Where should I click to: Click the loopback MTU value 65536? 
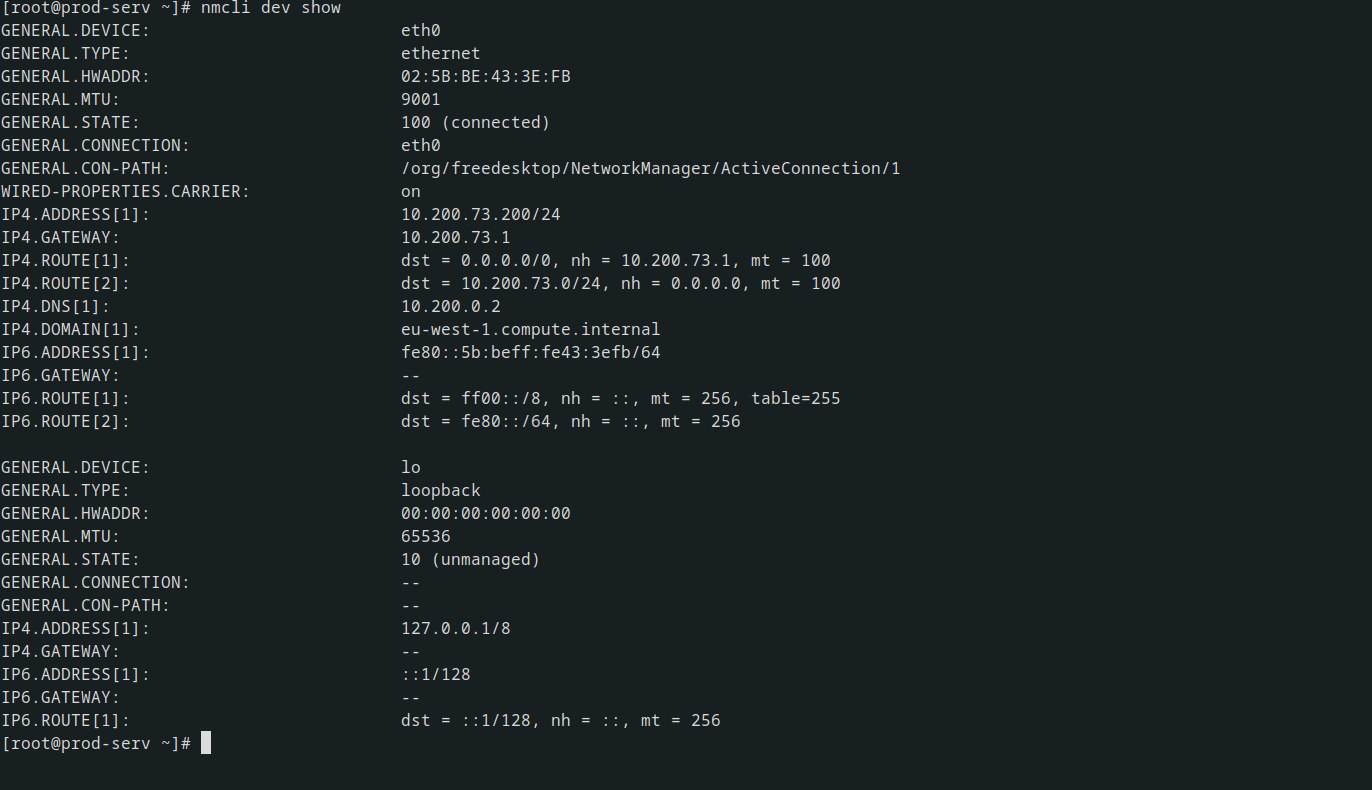426,537
